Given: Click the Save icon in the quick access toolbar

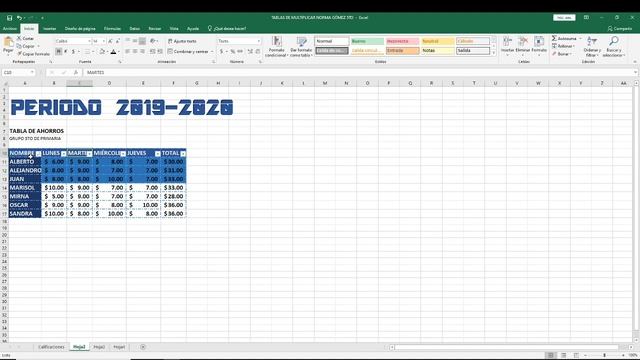Looking at the screenshot, I should [9, 18].
